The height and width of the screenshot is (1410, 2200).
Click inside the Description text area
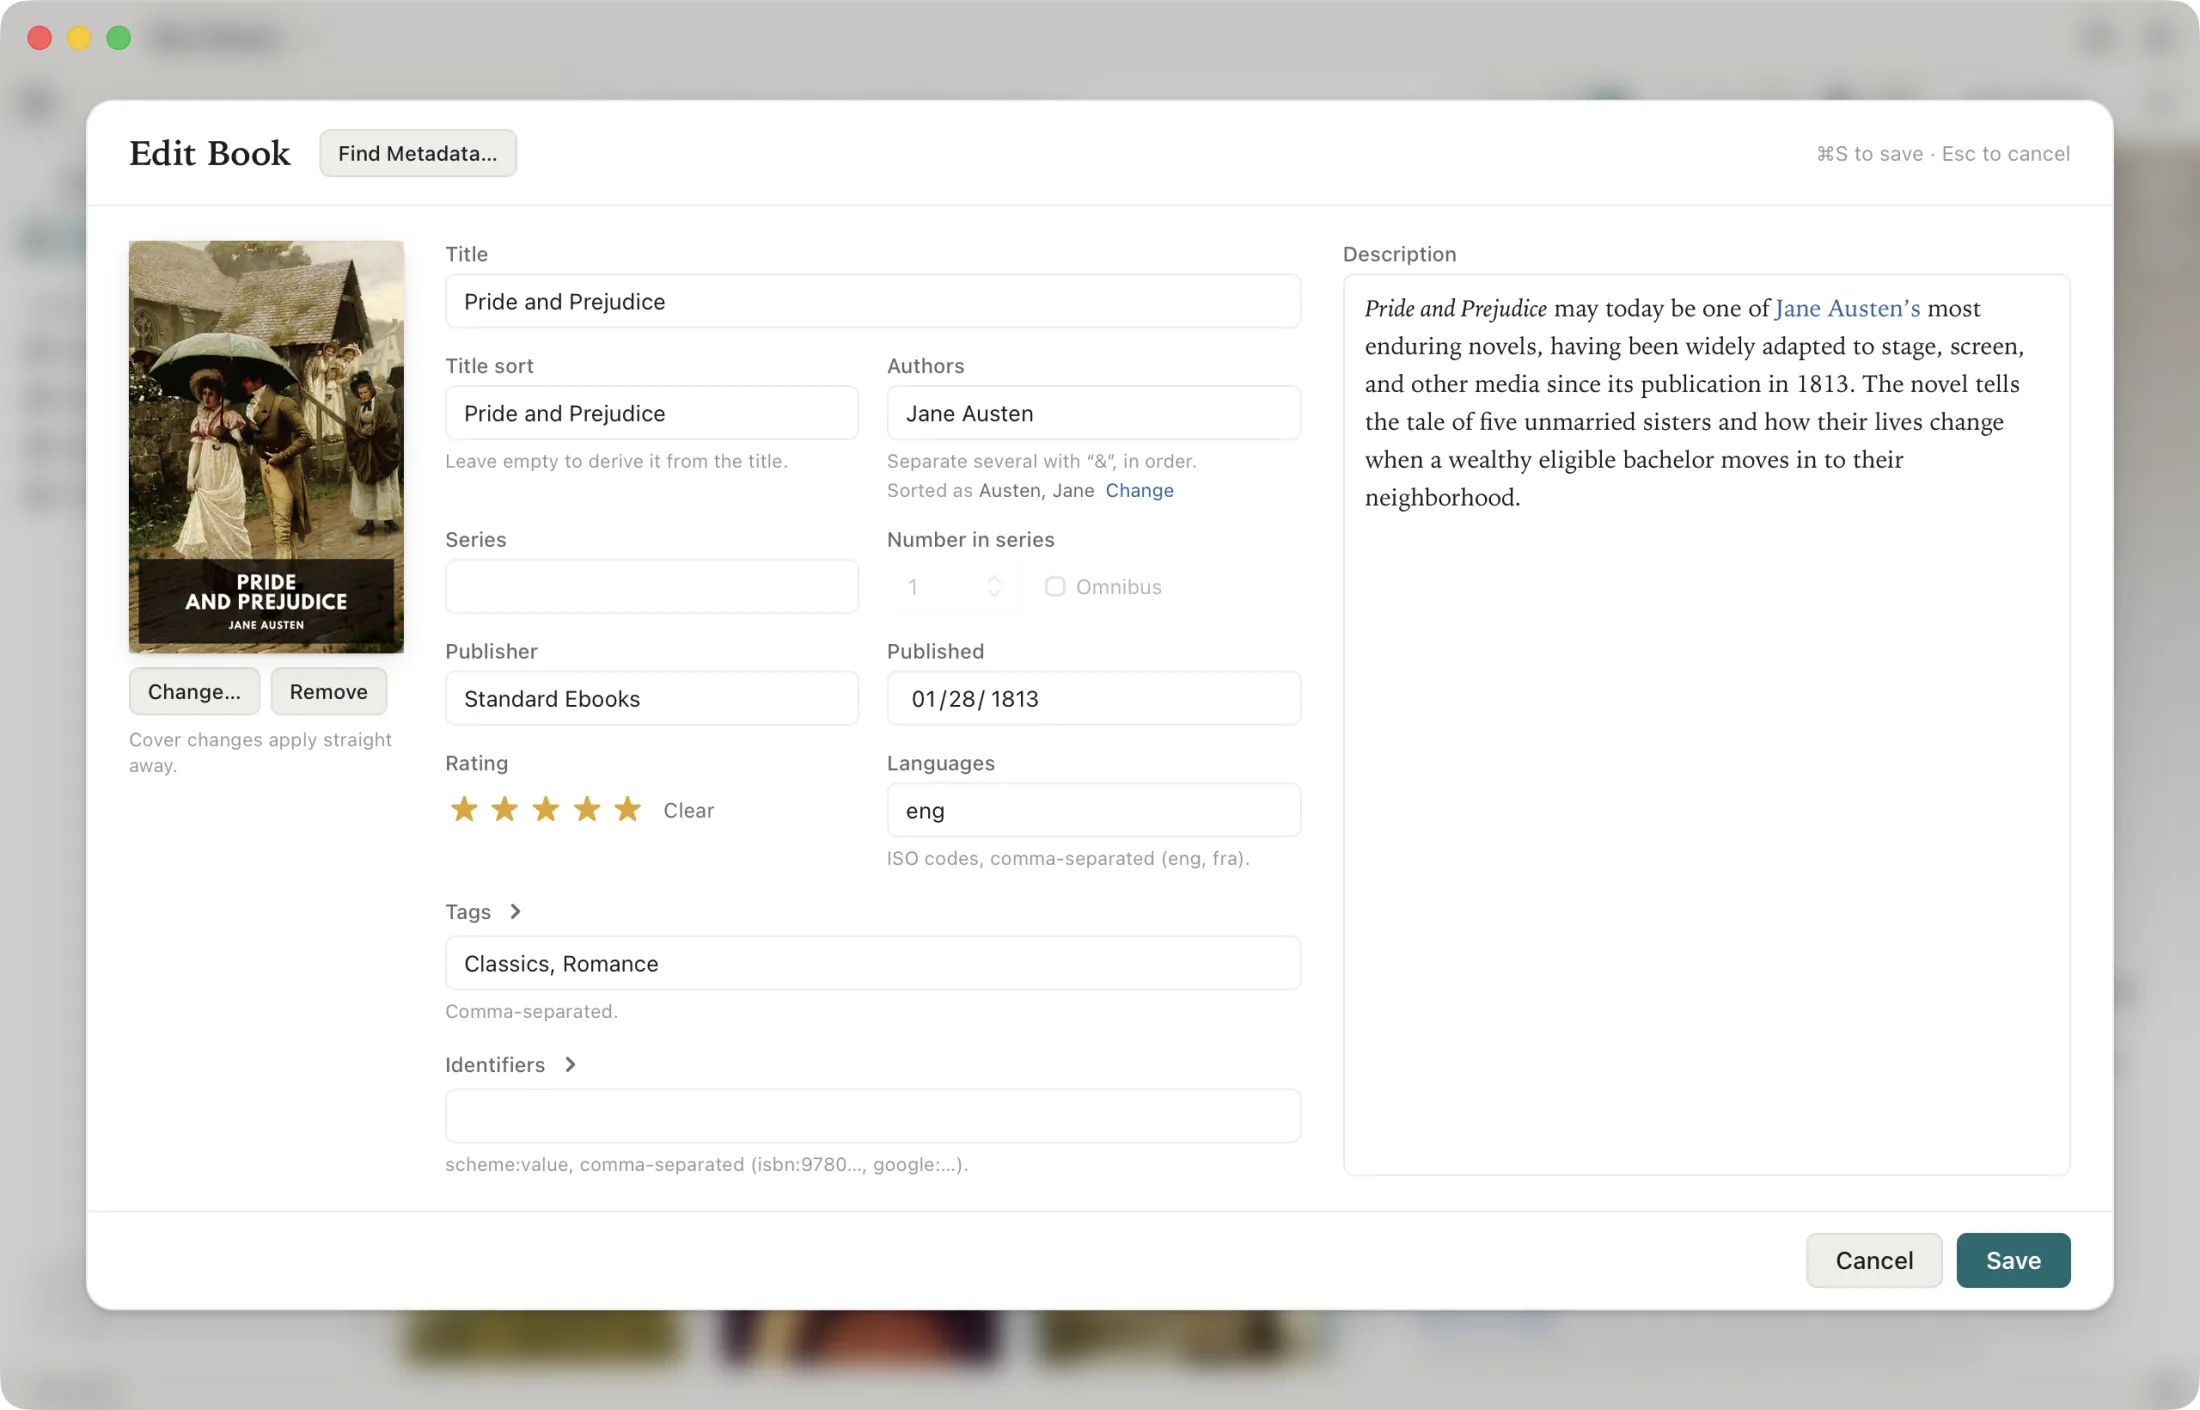[1706, 725]
